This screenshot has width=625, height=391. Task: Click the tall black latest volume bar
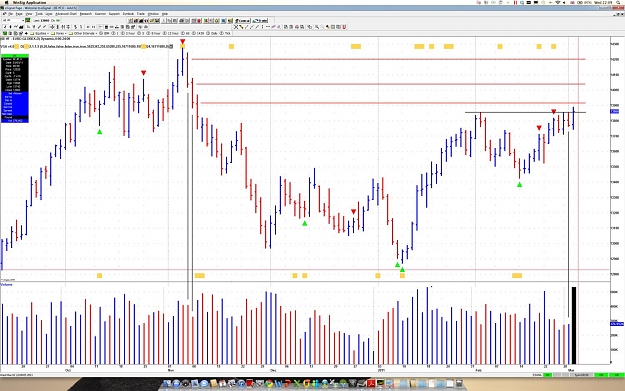[x=574, y=325]
